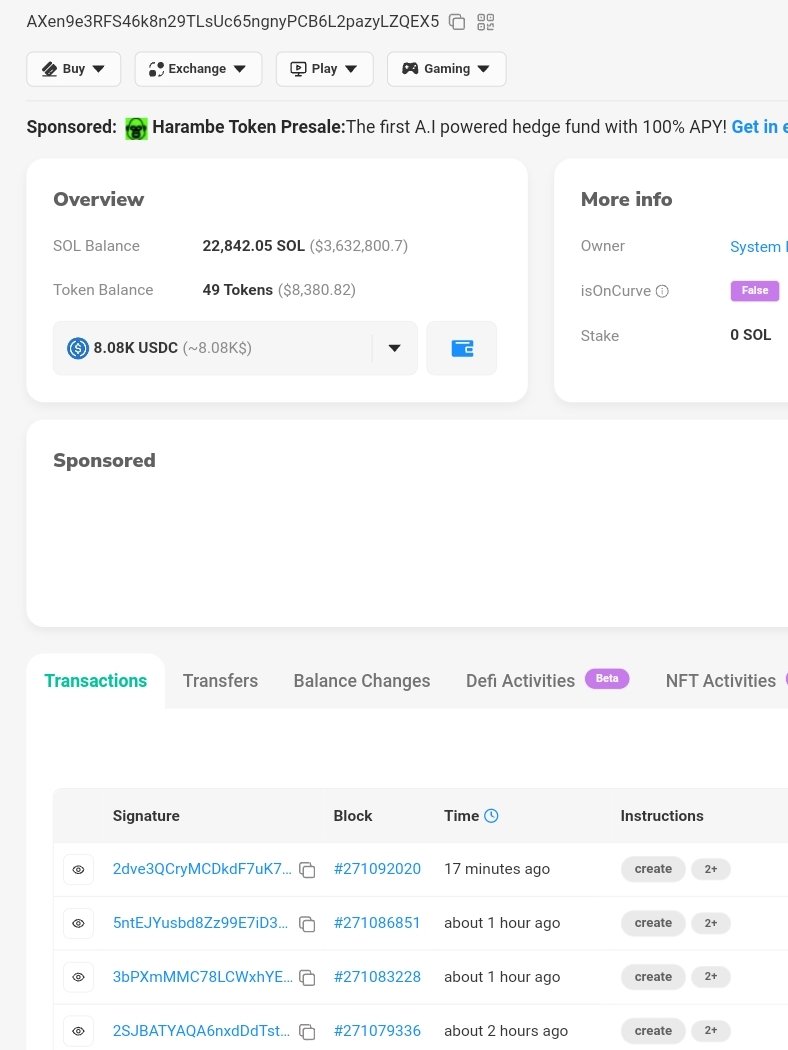Open transaction 2dve3QCryMCDkdF7uK7...

202,869
